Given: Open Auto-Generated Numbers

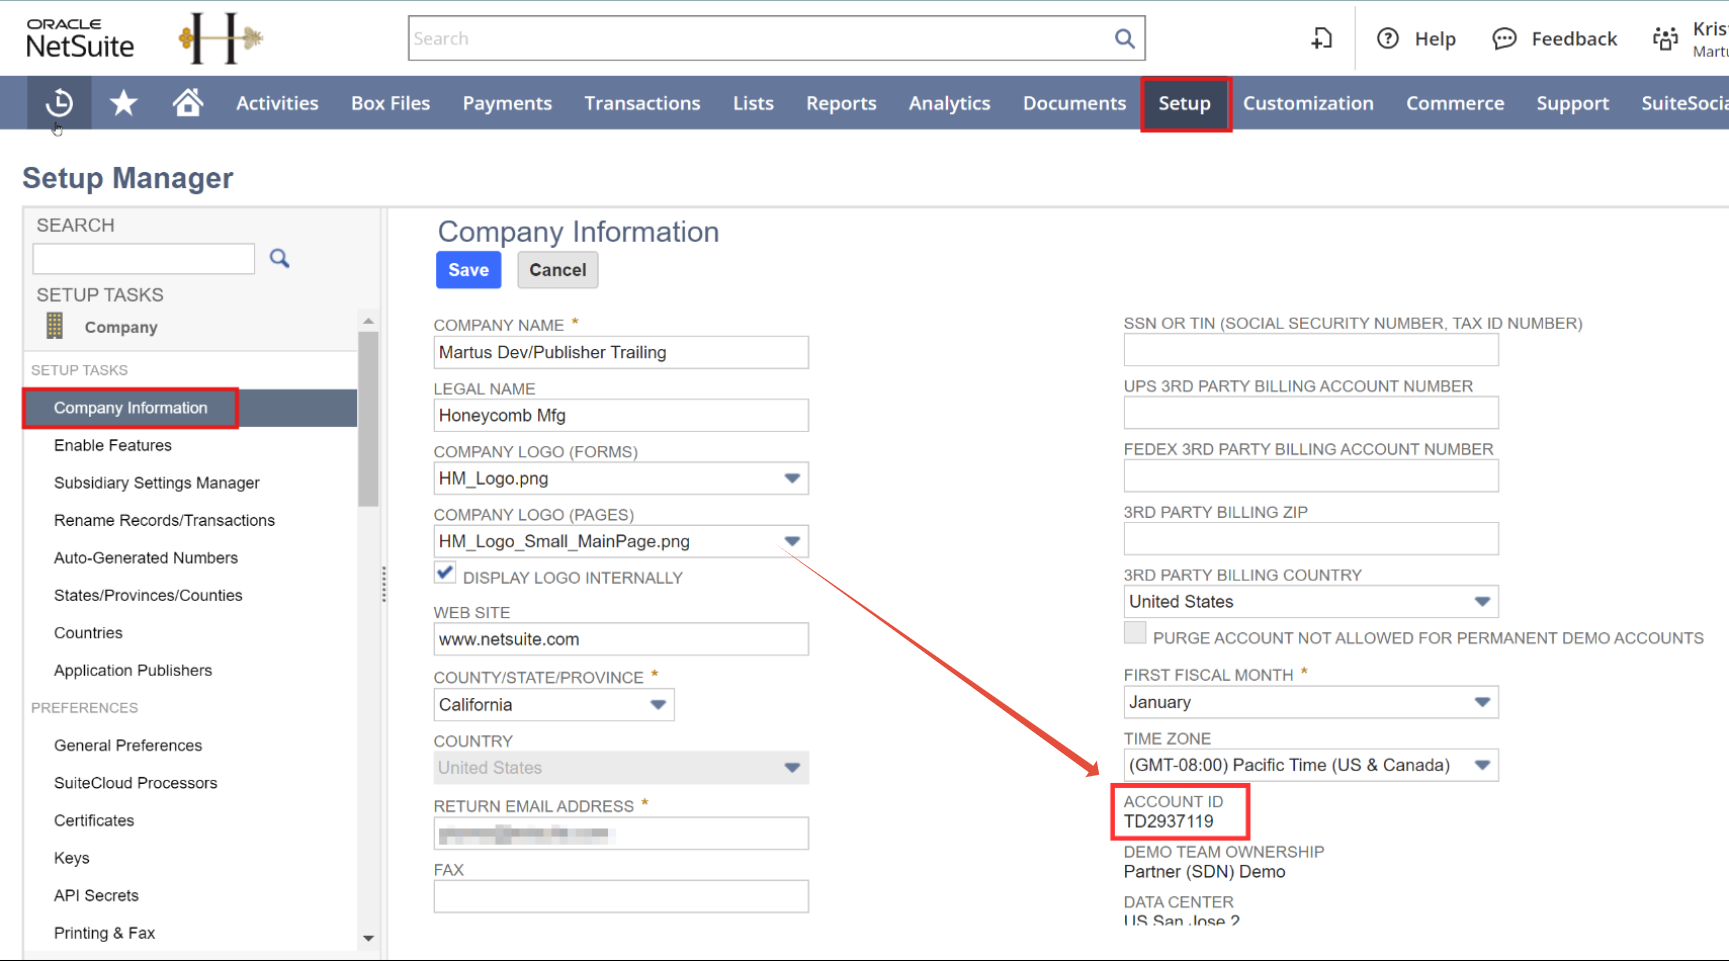Looking at the screenshot, I should (x=146, y=558).
